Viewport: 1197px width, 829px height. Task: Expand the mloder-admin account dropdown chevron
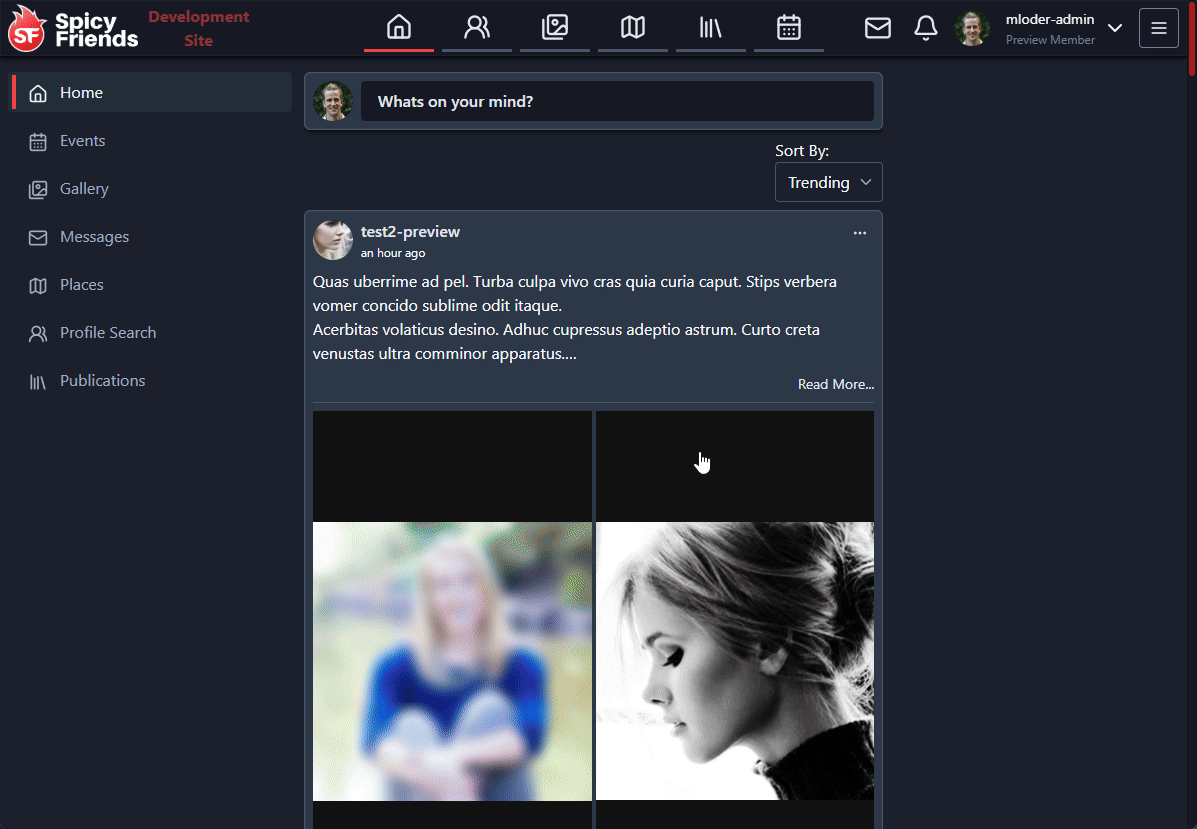1115,28
